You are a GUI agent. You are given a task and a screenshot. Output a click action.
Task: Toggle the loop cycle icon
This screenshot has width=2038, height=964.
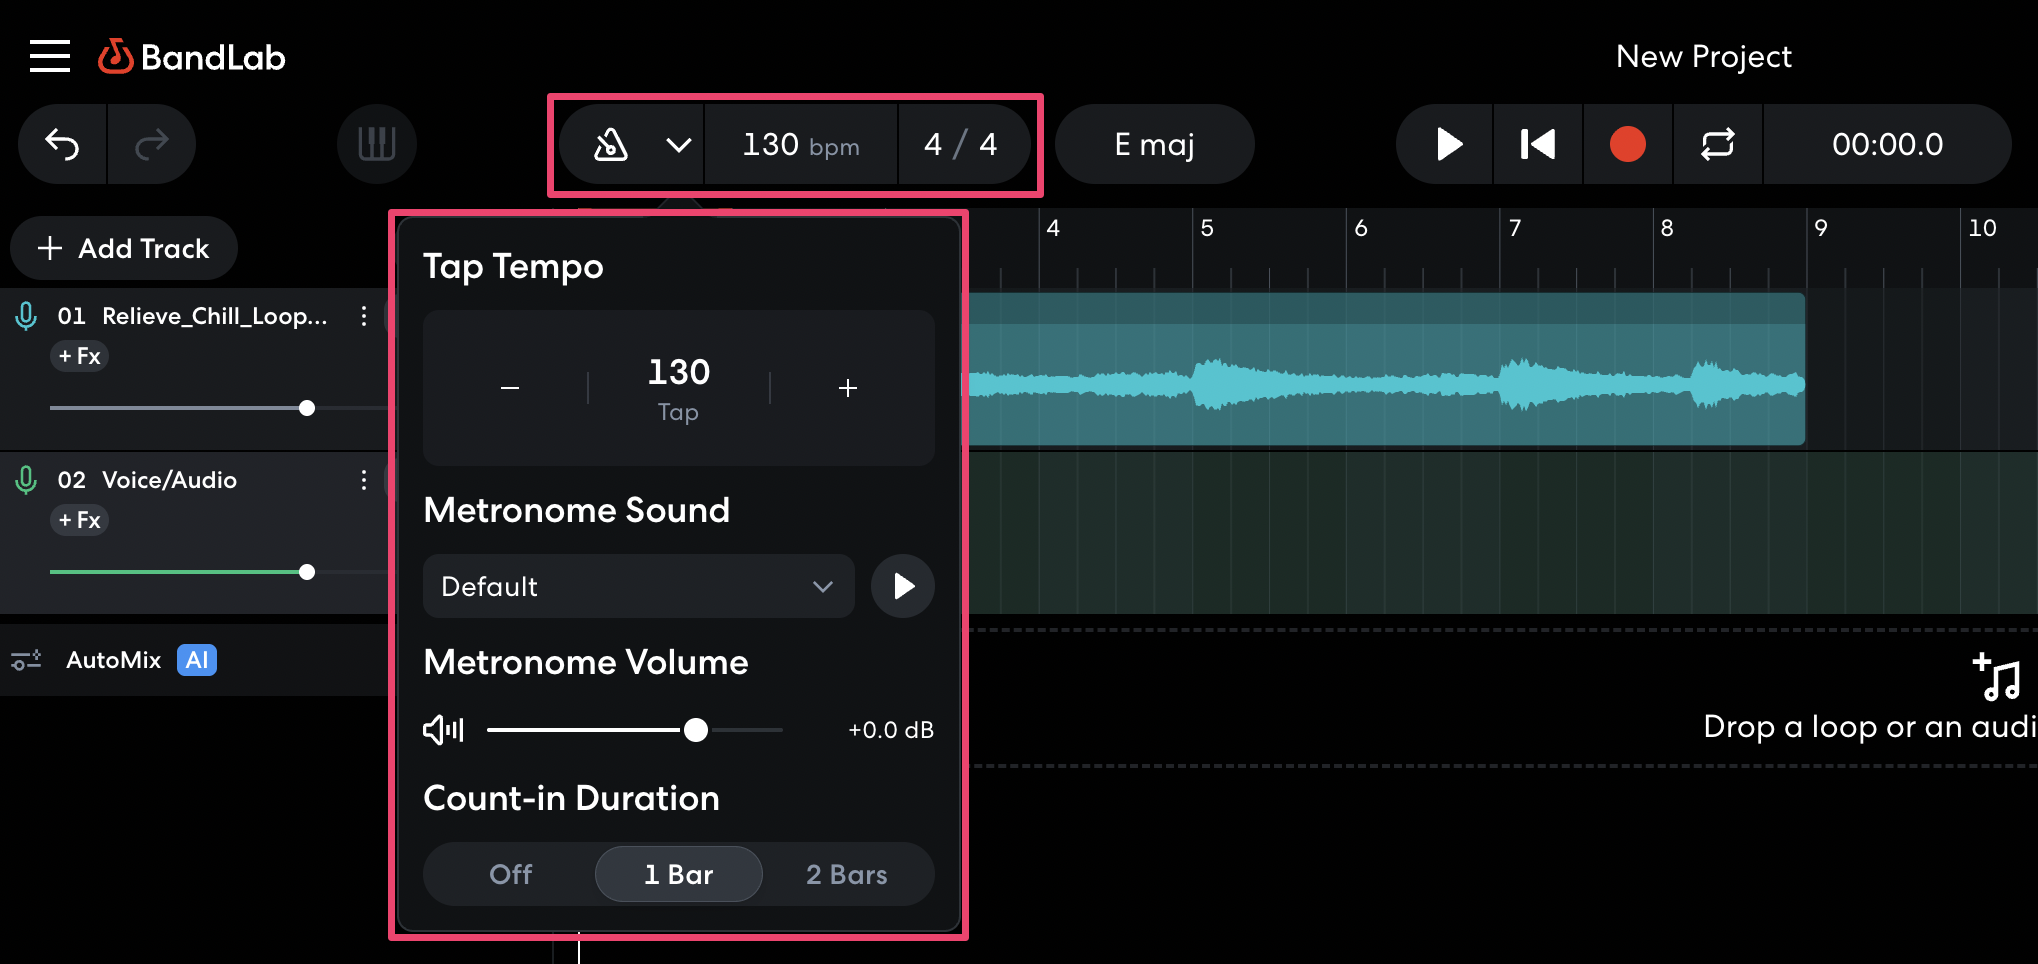pos(1717,145)
